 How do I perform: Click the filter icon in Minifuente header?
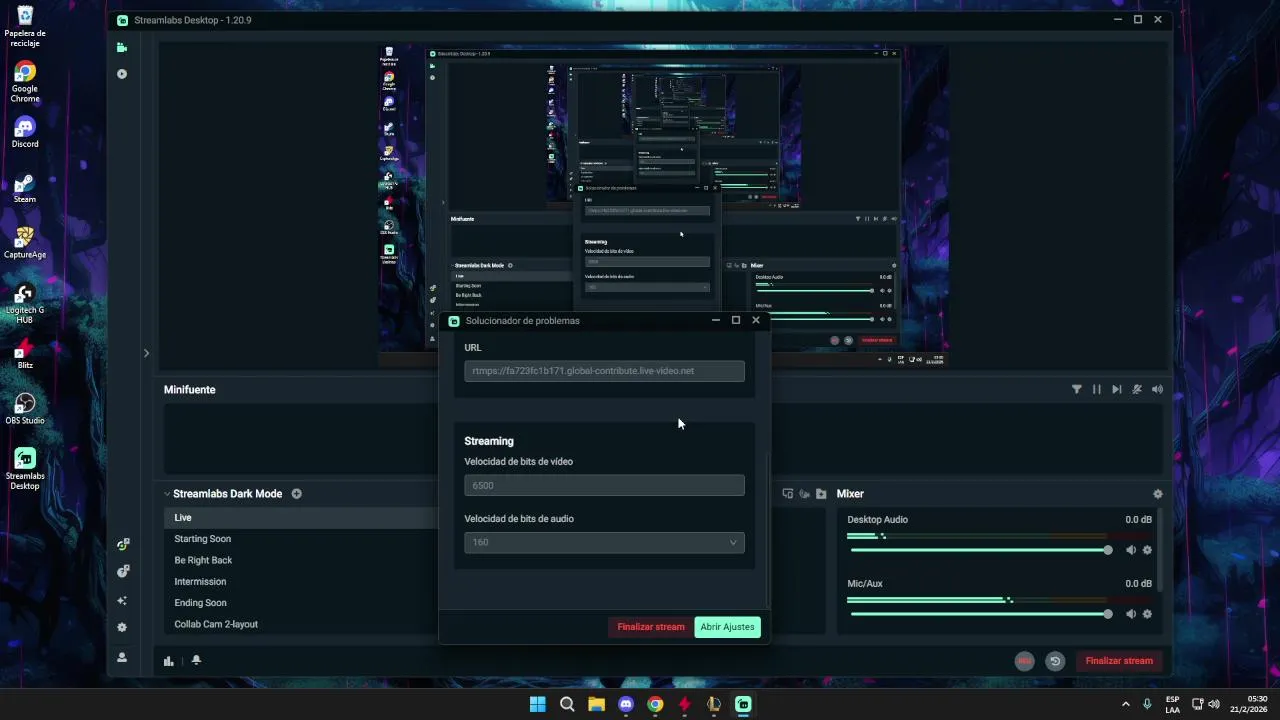click(1077, 389)
